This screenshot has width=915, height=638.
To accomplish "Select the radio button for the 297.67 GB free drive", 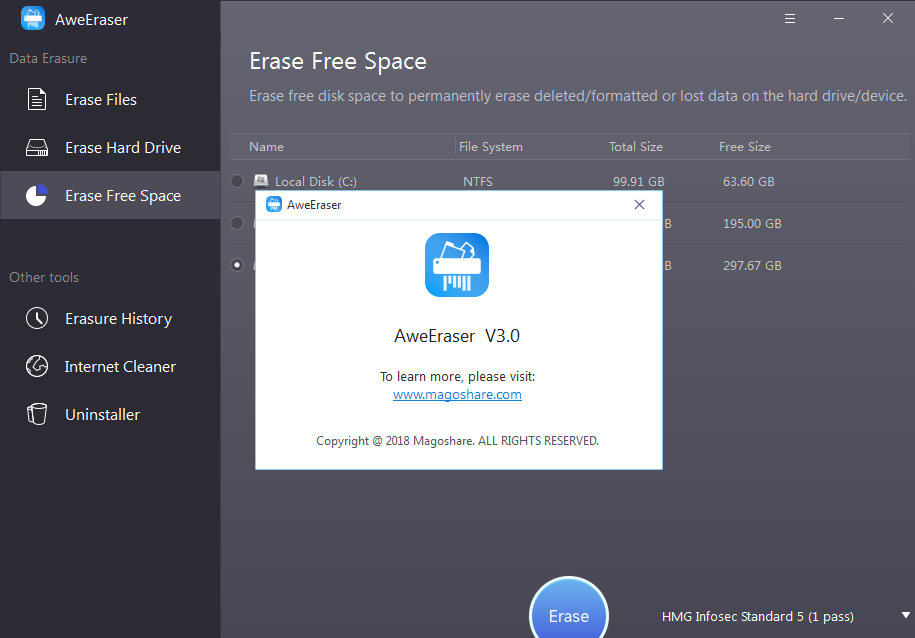I will 237,265.
